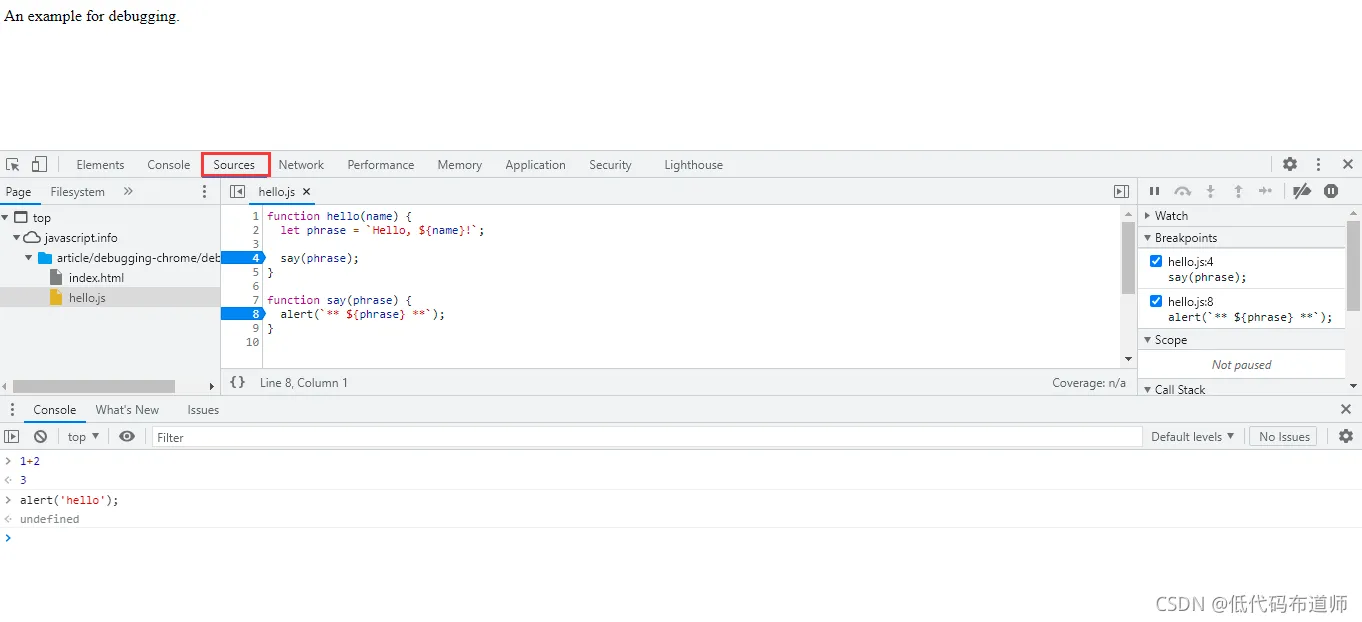The image size is (1362, 622).
Task: Click the pause script execution button
Action: pos(1154,191)
